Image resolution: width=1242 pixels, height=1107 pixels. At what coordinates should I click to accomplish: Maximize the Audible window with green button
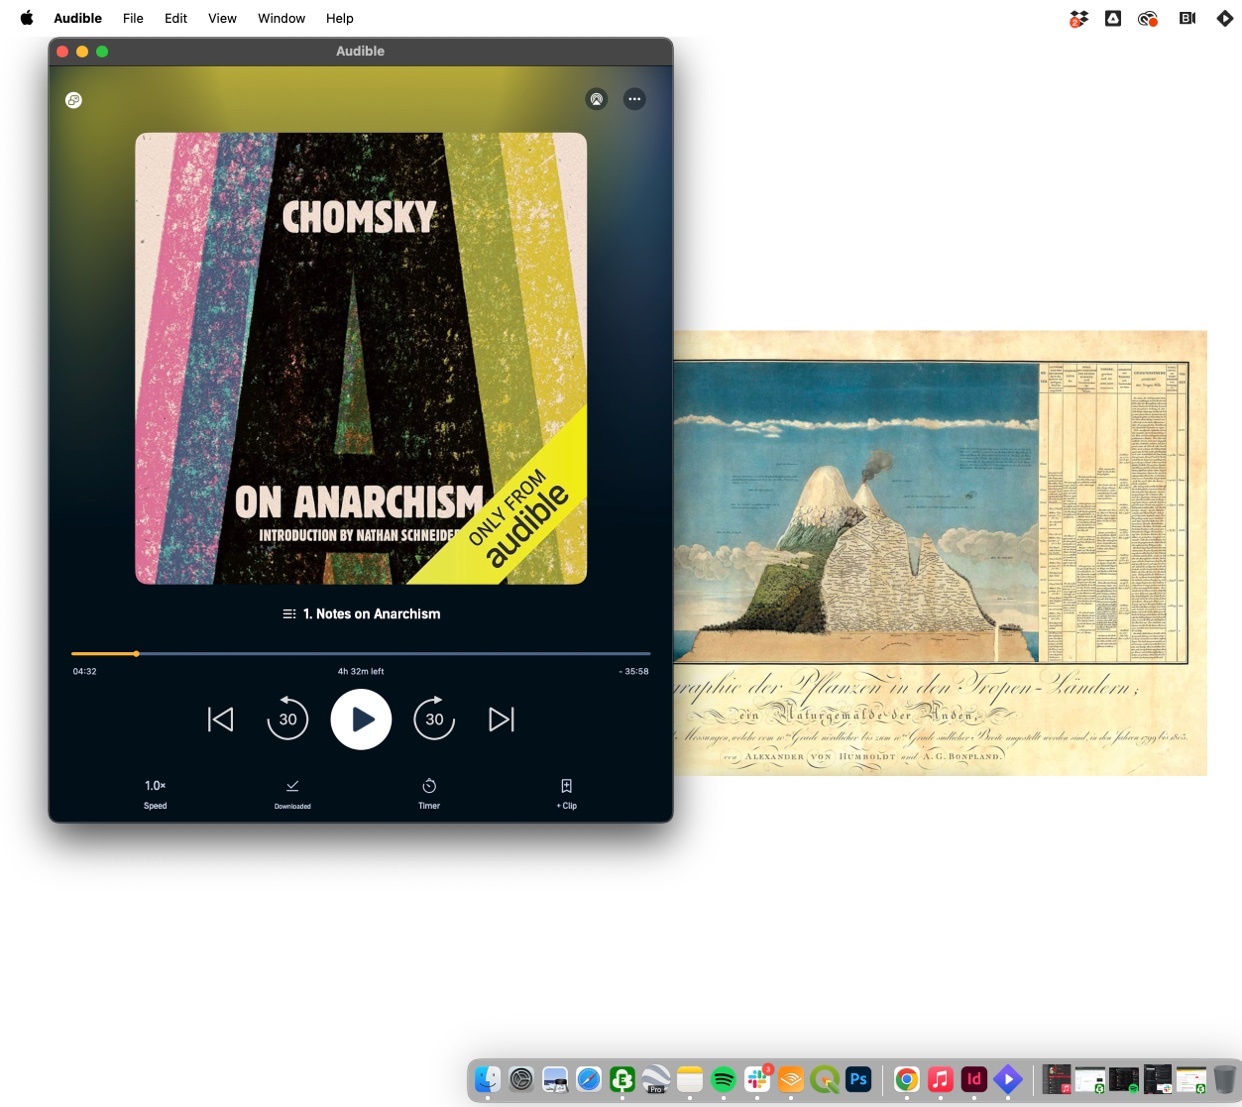[x=102, y=51]
